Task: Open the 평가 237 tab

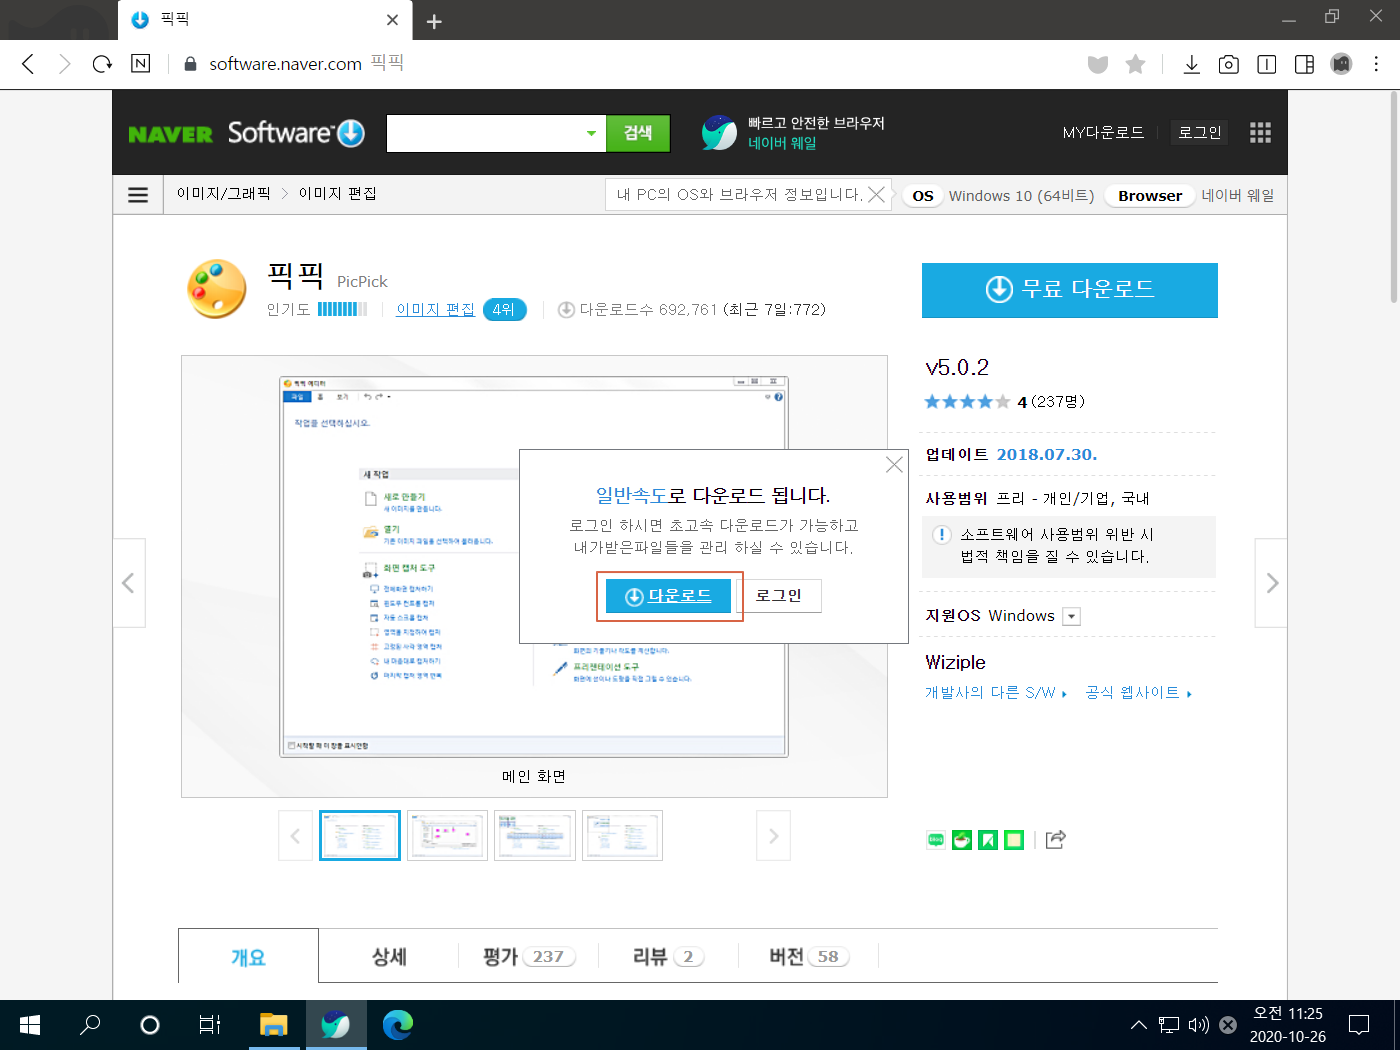Action: 529,957
